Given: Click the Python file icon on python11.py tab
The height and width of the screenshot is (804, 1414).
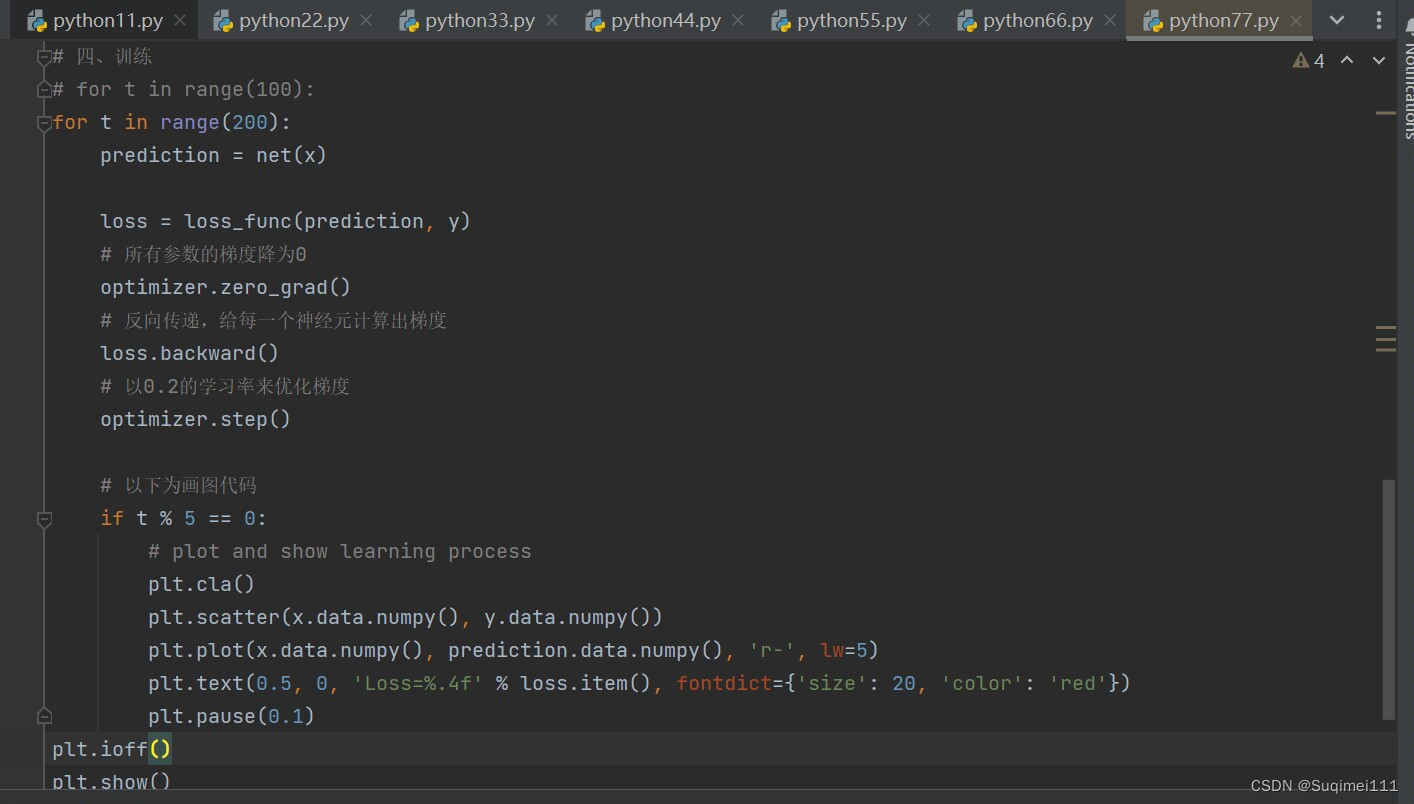Looking at the screenshot, I should pos(37,21).
